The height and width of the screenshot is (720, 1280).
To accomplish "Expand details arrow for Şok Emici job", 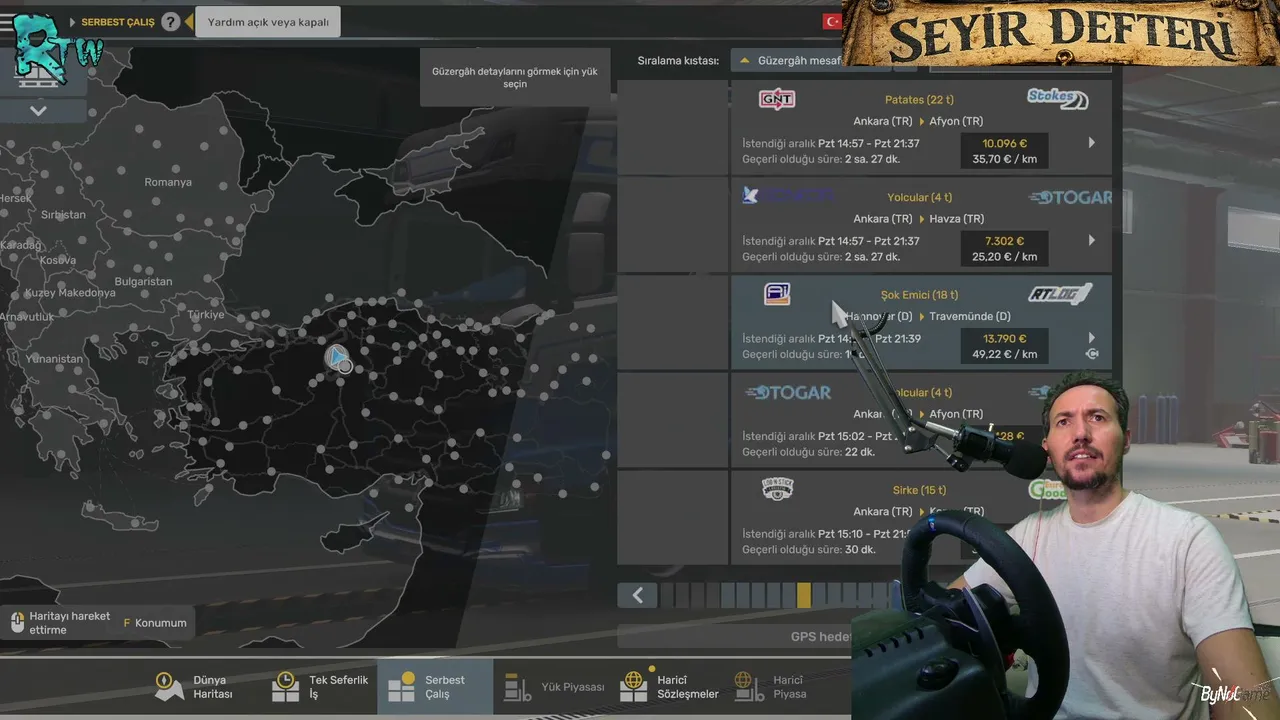I will point(1091,338).
